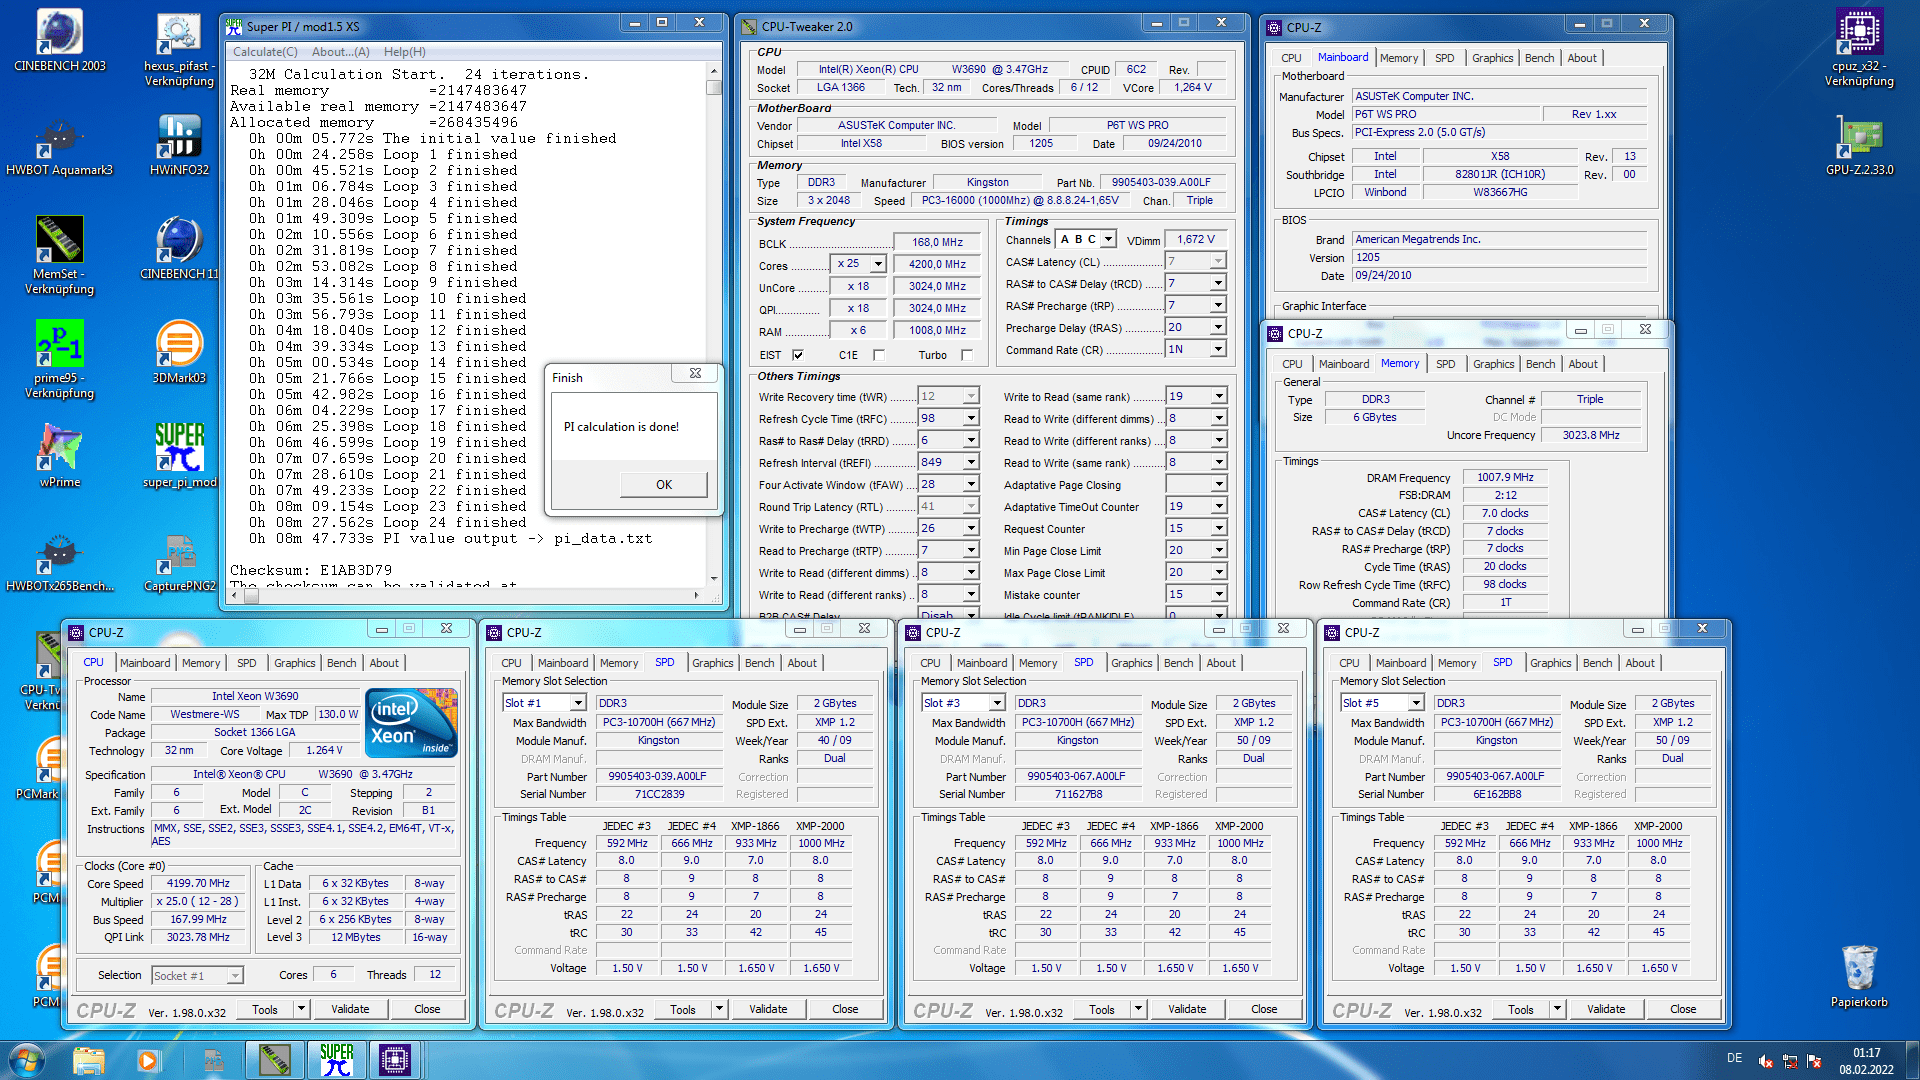Viewport: 1920px width, 1080px height.
Task: Open File Explorer from taskbar
Action: [89, 1060]
